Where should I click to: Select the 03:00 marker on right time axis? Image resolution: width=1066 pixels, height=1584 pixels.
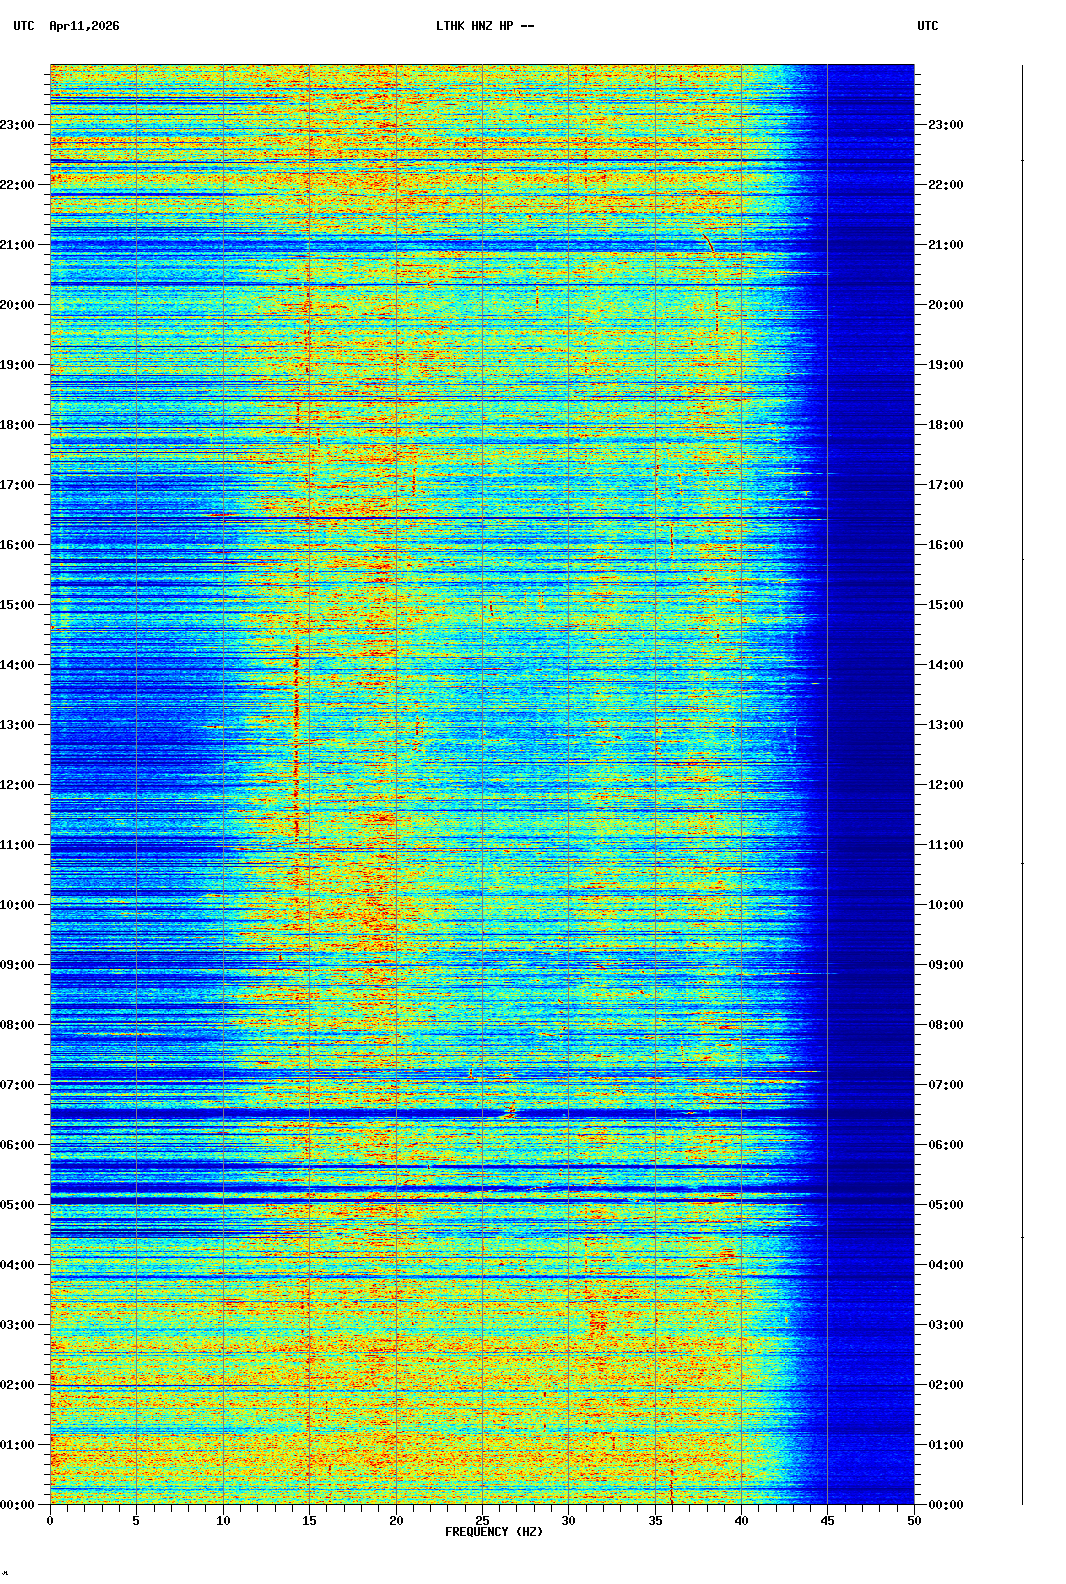[945, 1325]
